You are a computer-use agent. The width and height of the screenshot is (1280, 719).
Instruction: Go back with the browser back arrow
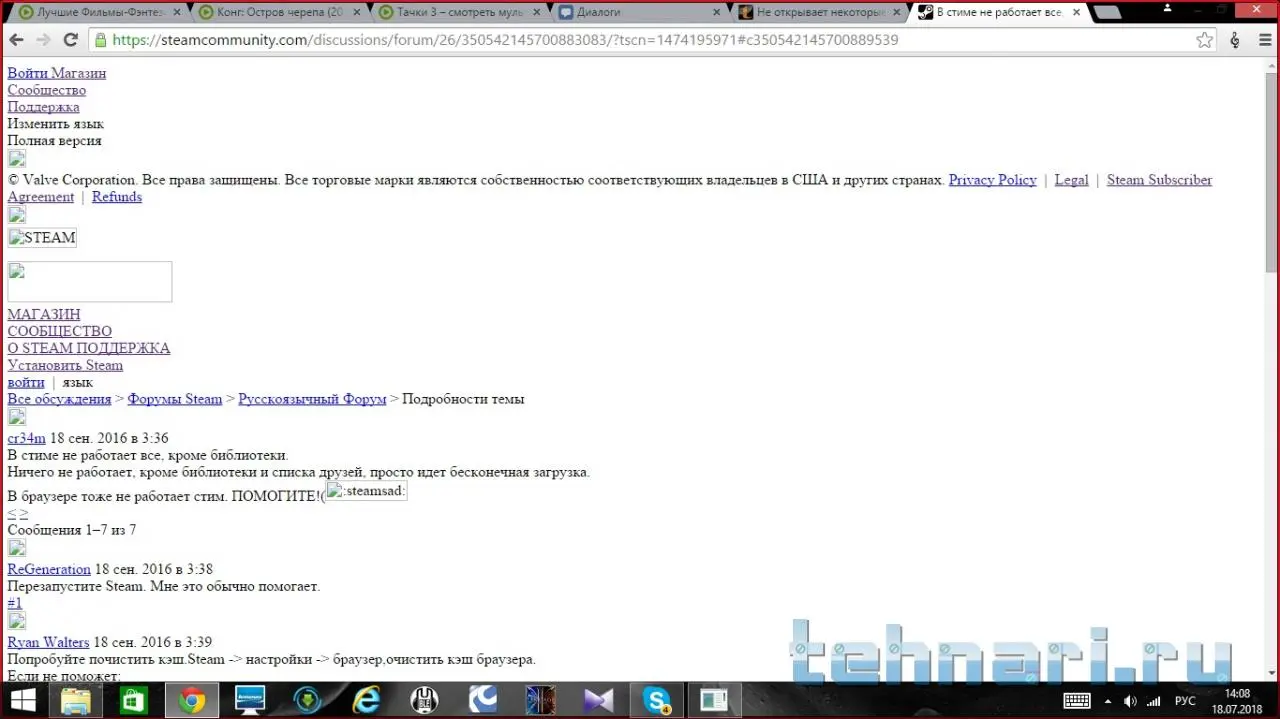pyautogui.click(x=17, y=40)
